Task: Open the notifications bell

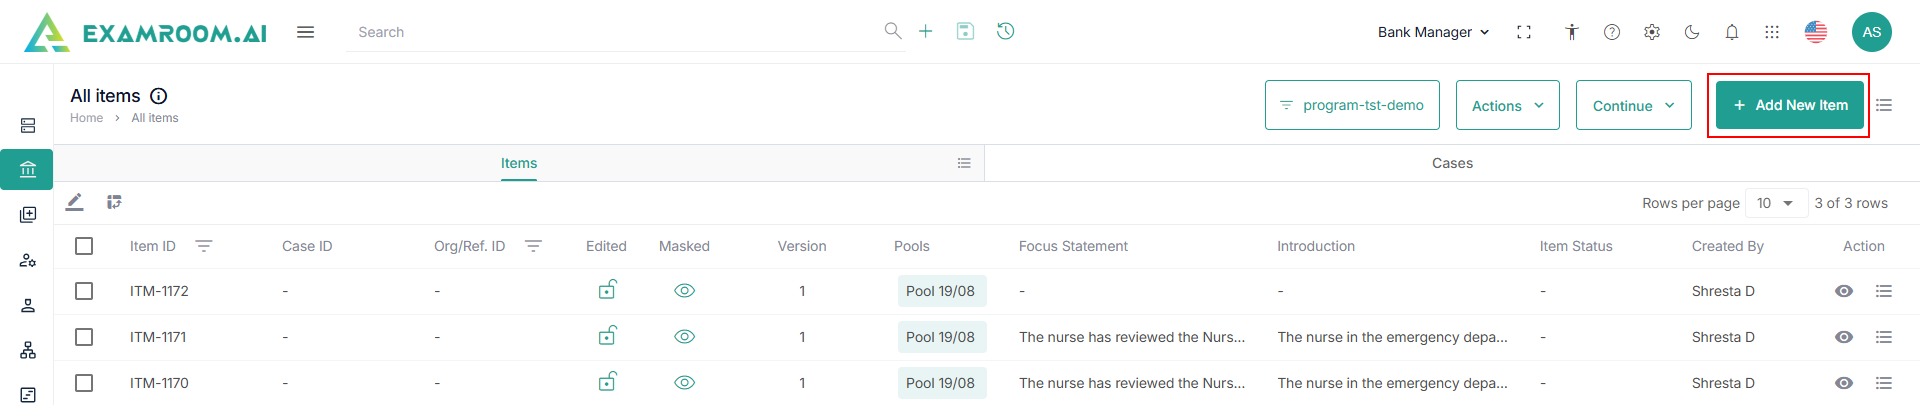Action: click(1732, 32)
